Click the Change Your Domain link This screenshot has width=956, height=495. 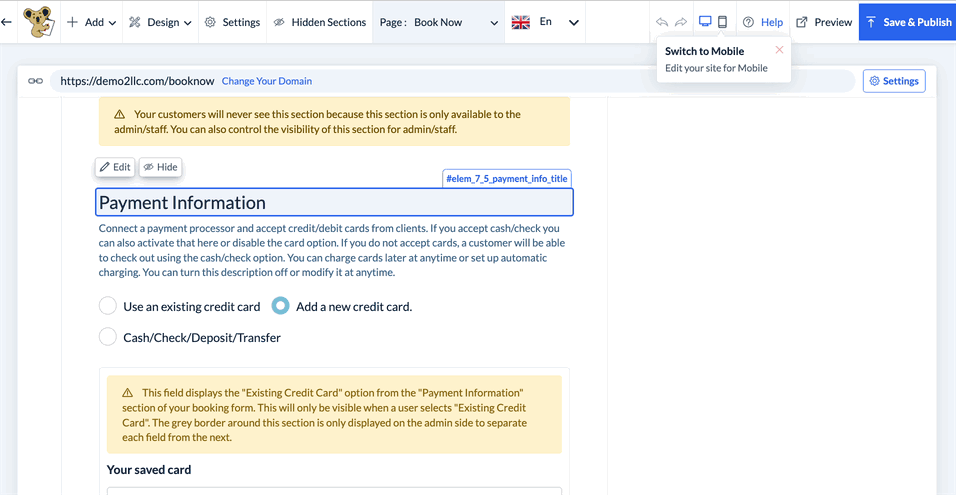click(266, 80)
